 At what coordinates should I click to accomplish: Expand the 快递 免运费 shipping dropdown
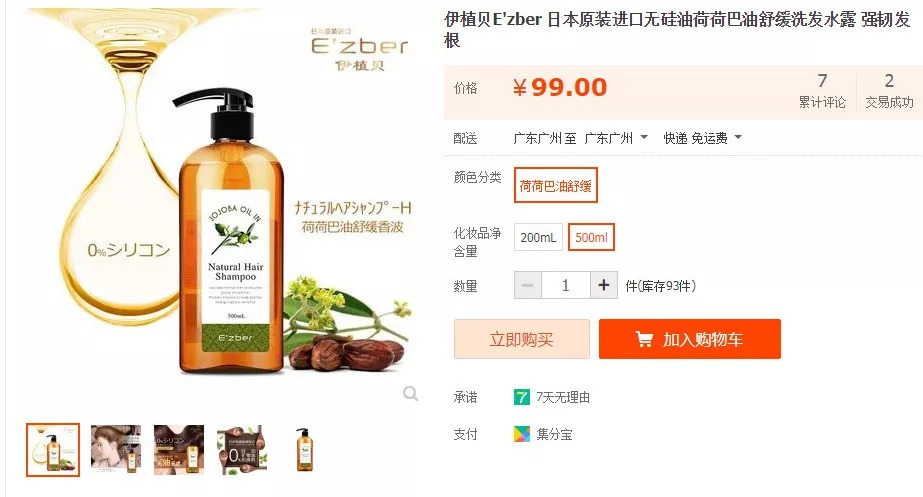click(702, 138)
